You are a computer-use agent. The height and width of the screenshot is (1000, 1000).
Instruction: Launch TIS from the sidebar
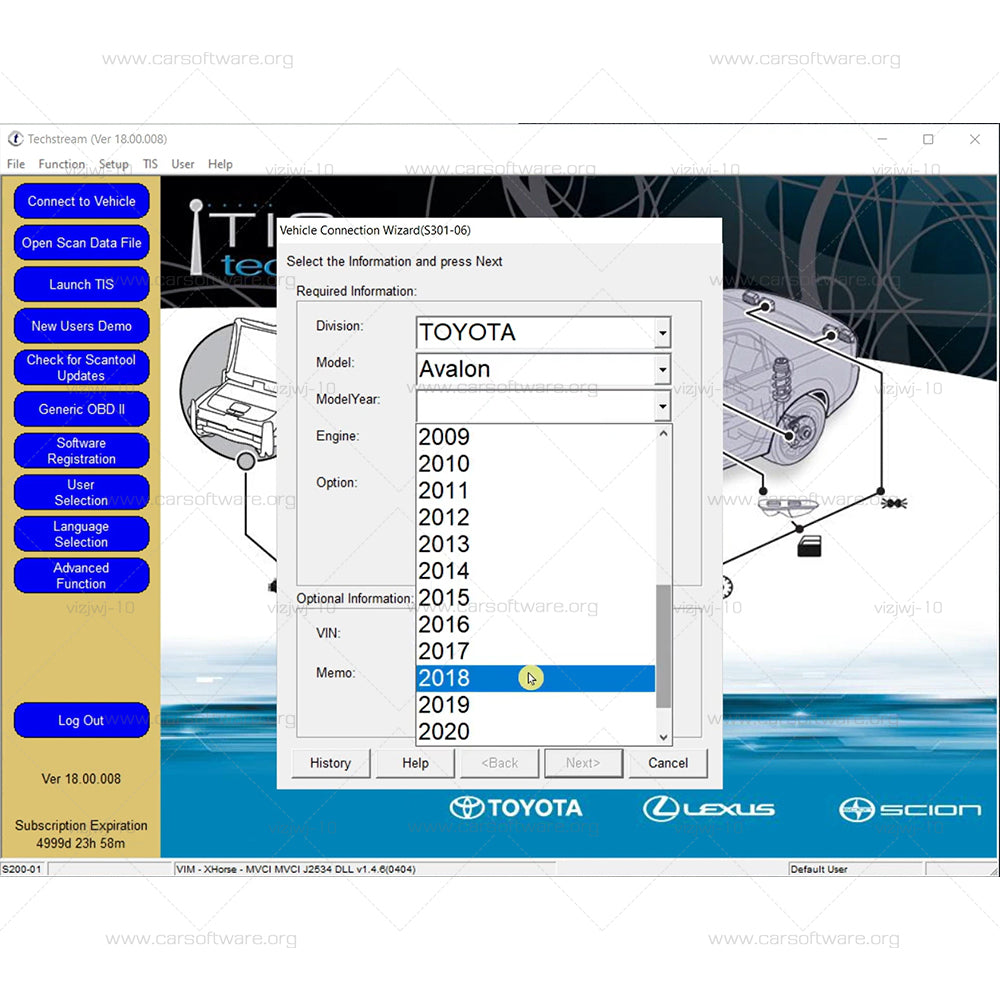(81, 284)
